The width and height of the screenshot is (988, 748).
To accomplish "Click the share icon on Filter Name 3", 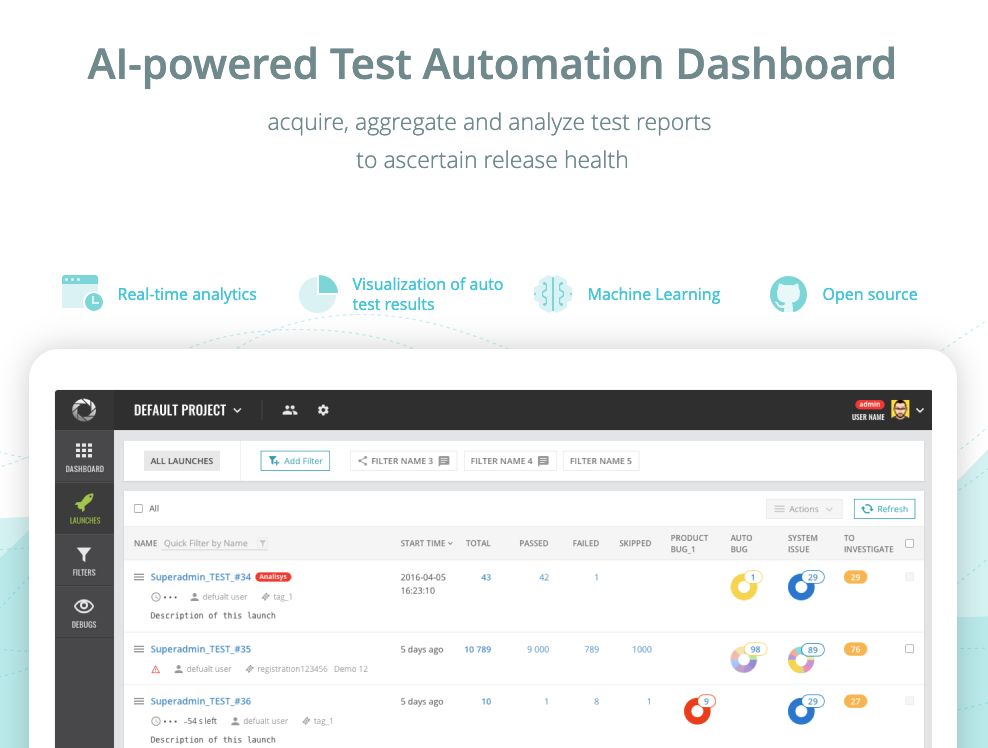I will 362,461.
